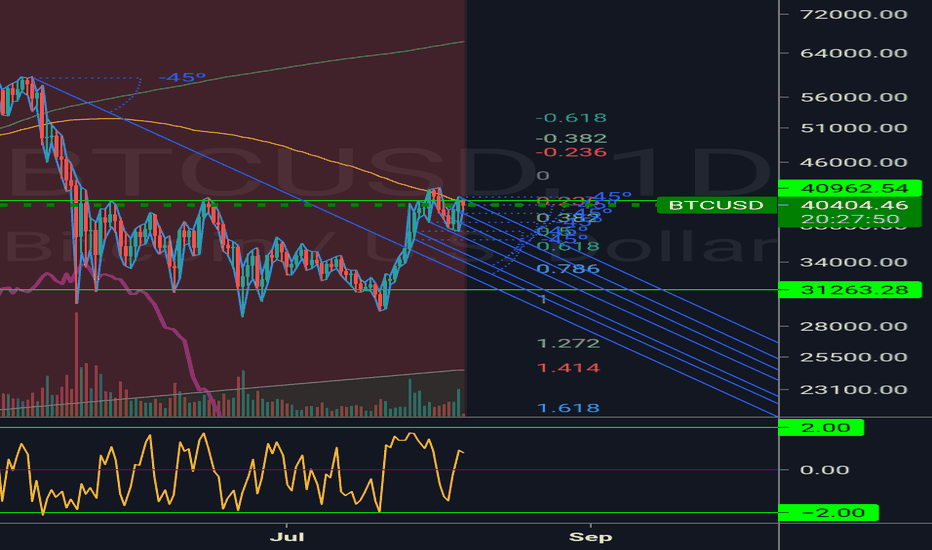Click the 40962.54 price level label
This screenshot has width=932, height=550.
tap(849, 188)
